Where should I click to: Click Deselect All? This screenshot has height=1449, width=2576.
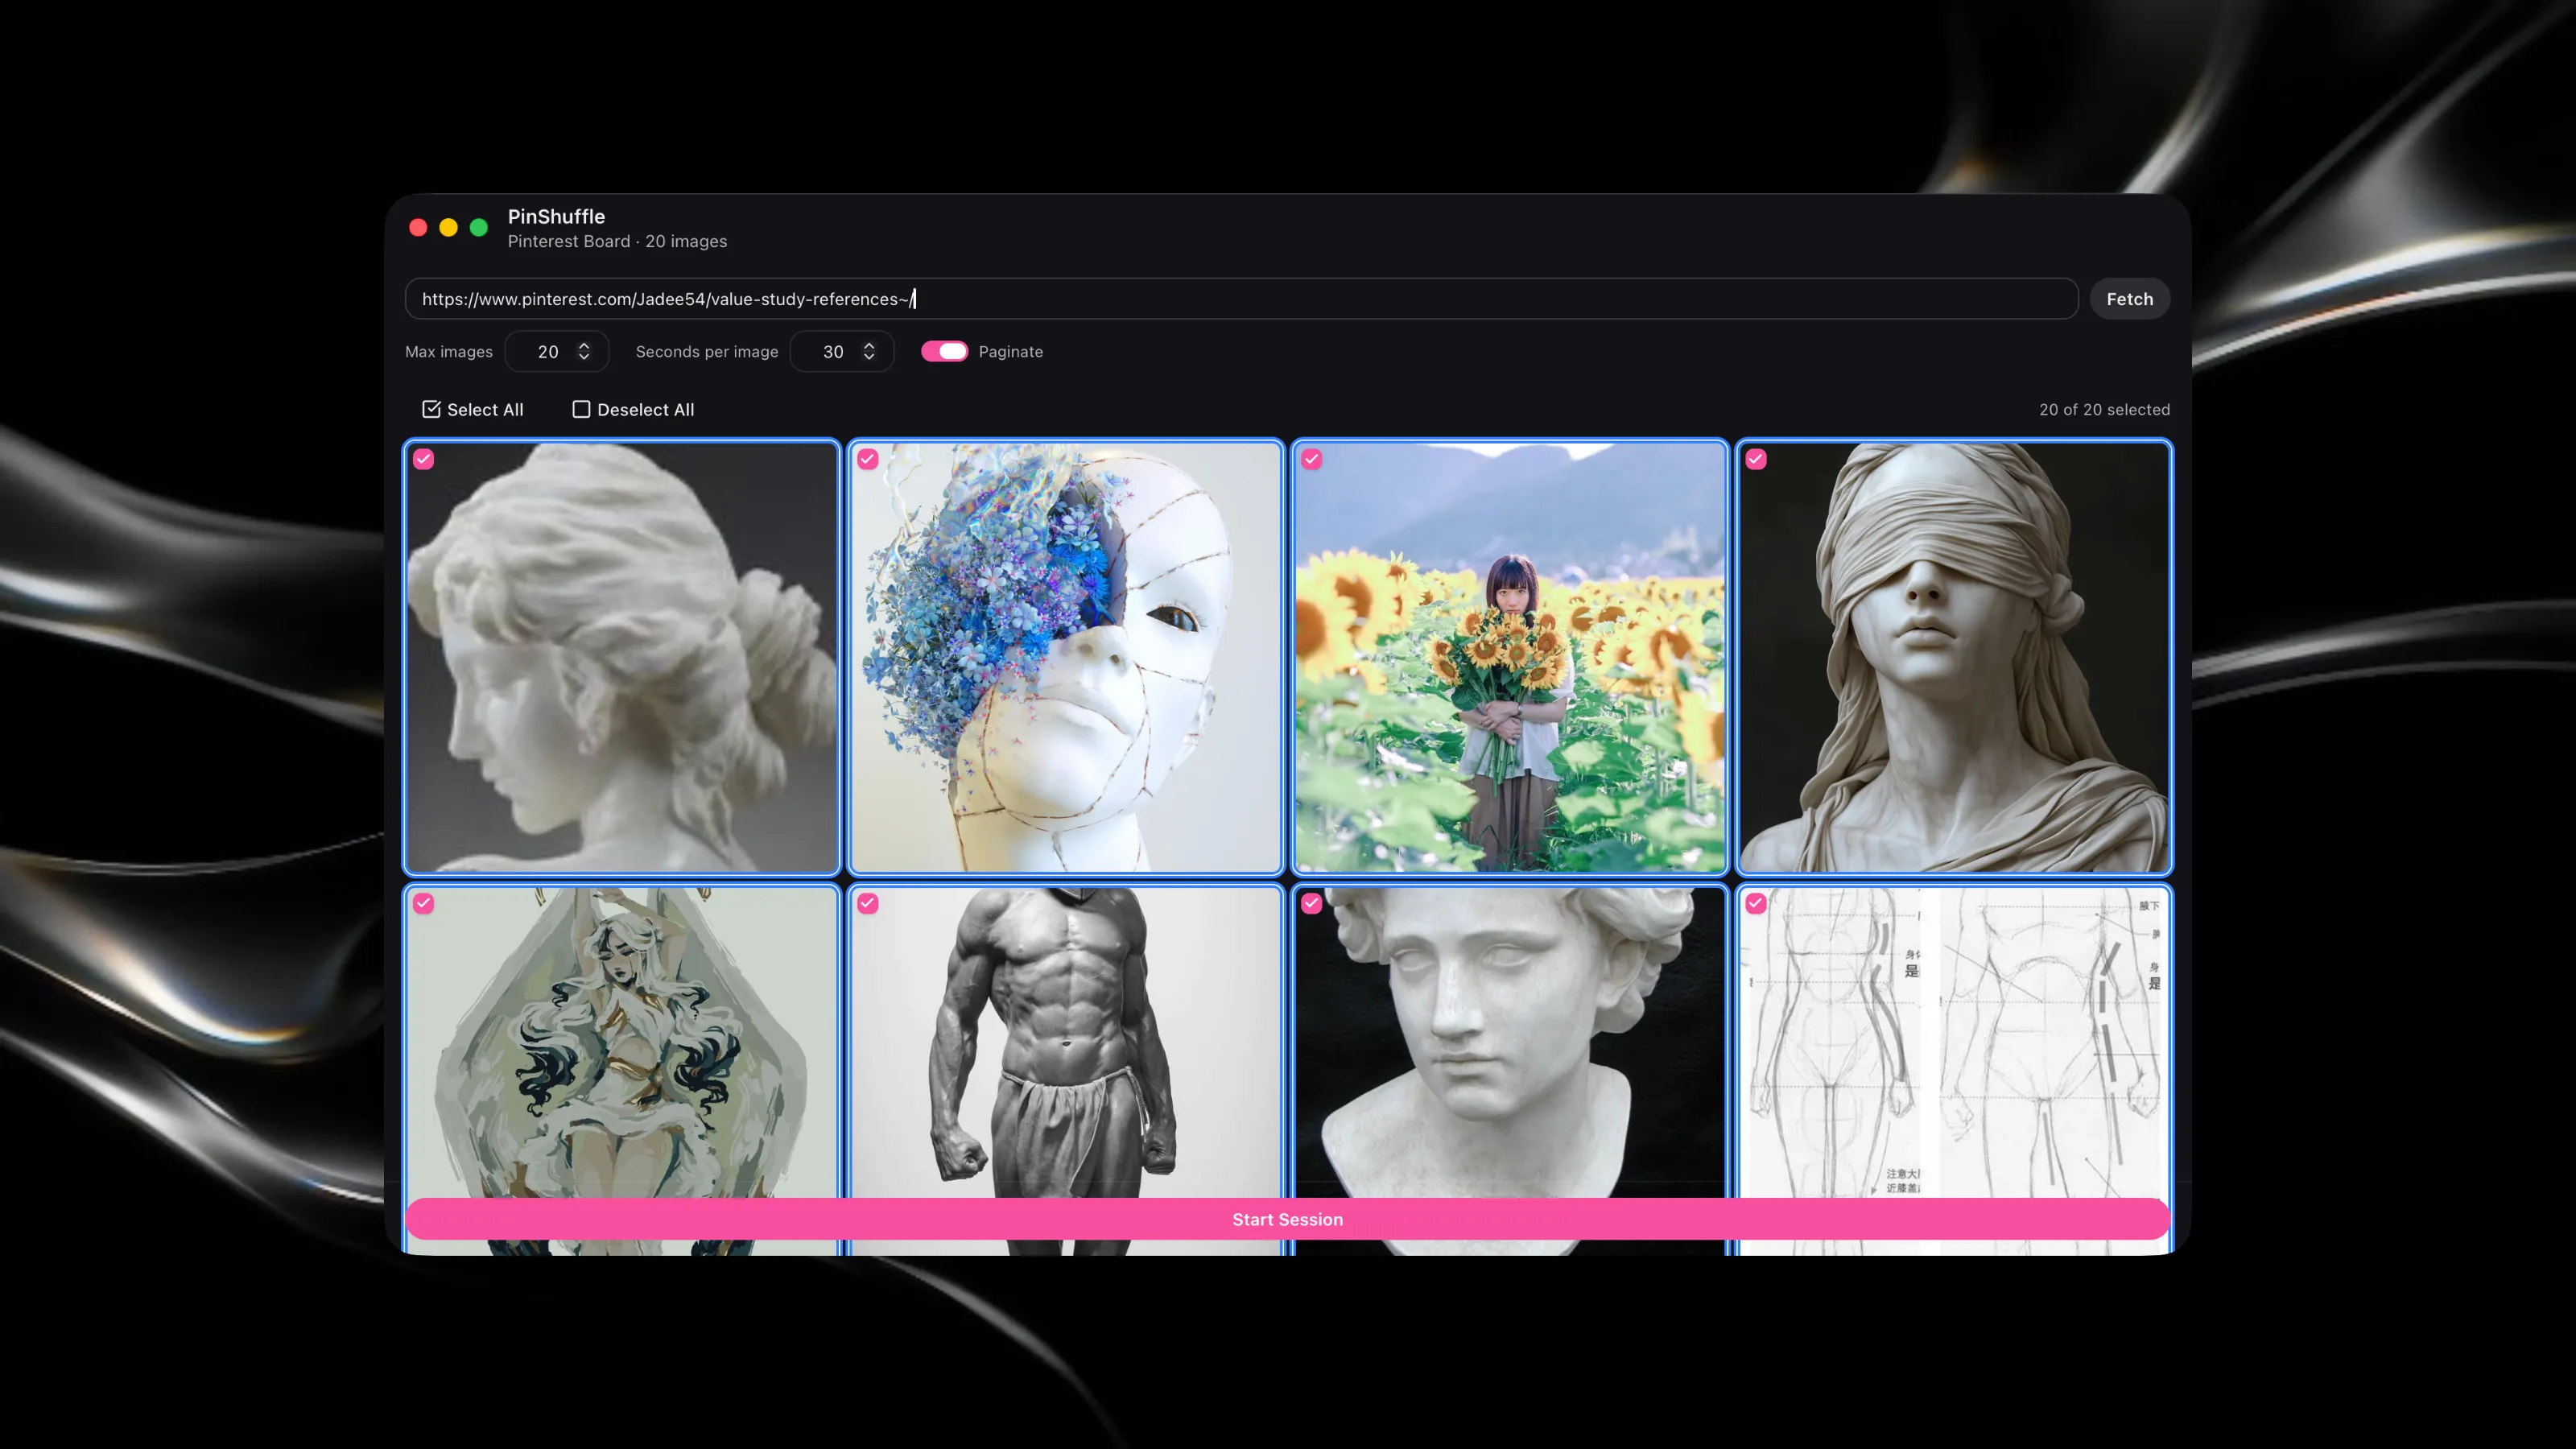(633, 410)
